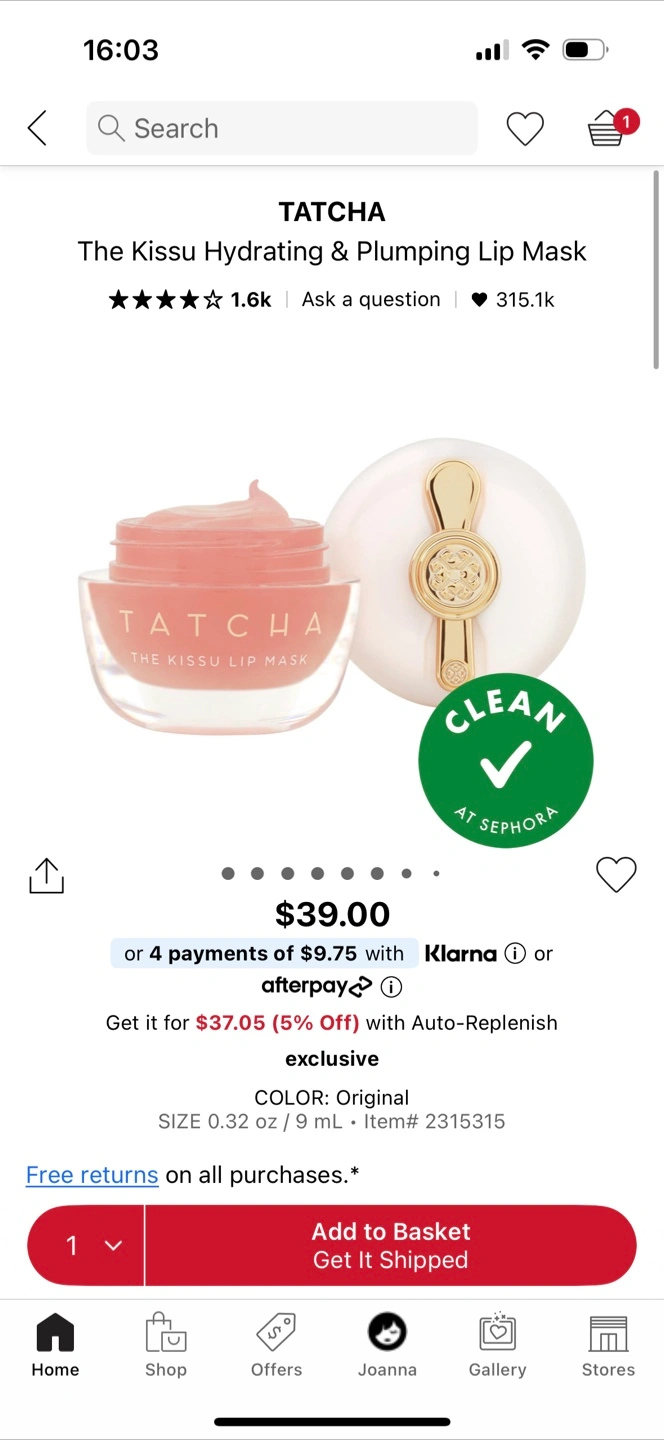This screenshot has width=664, height=1440.
Task: Tap the back arrow icon
Action: tap(37, 128)
